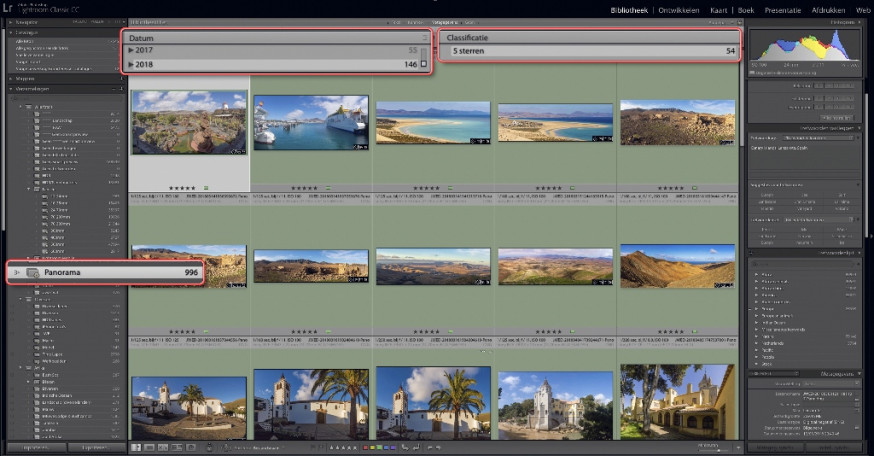Select the 5 sterren classification filter
The image size is (874, 456).
coord(593,51)
